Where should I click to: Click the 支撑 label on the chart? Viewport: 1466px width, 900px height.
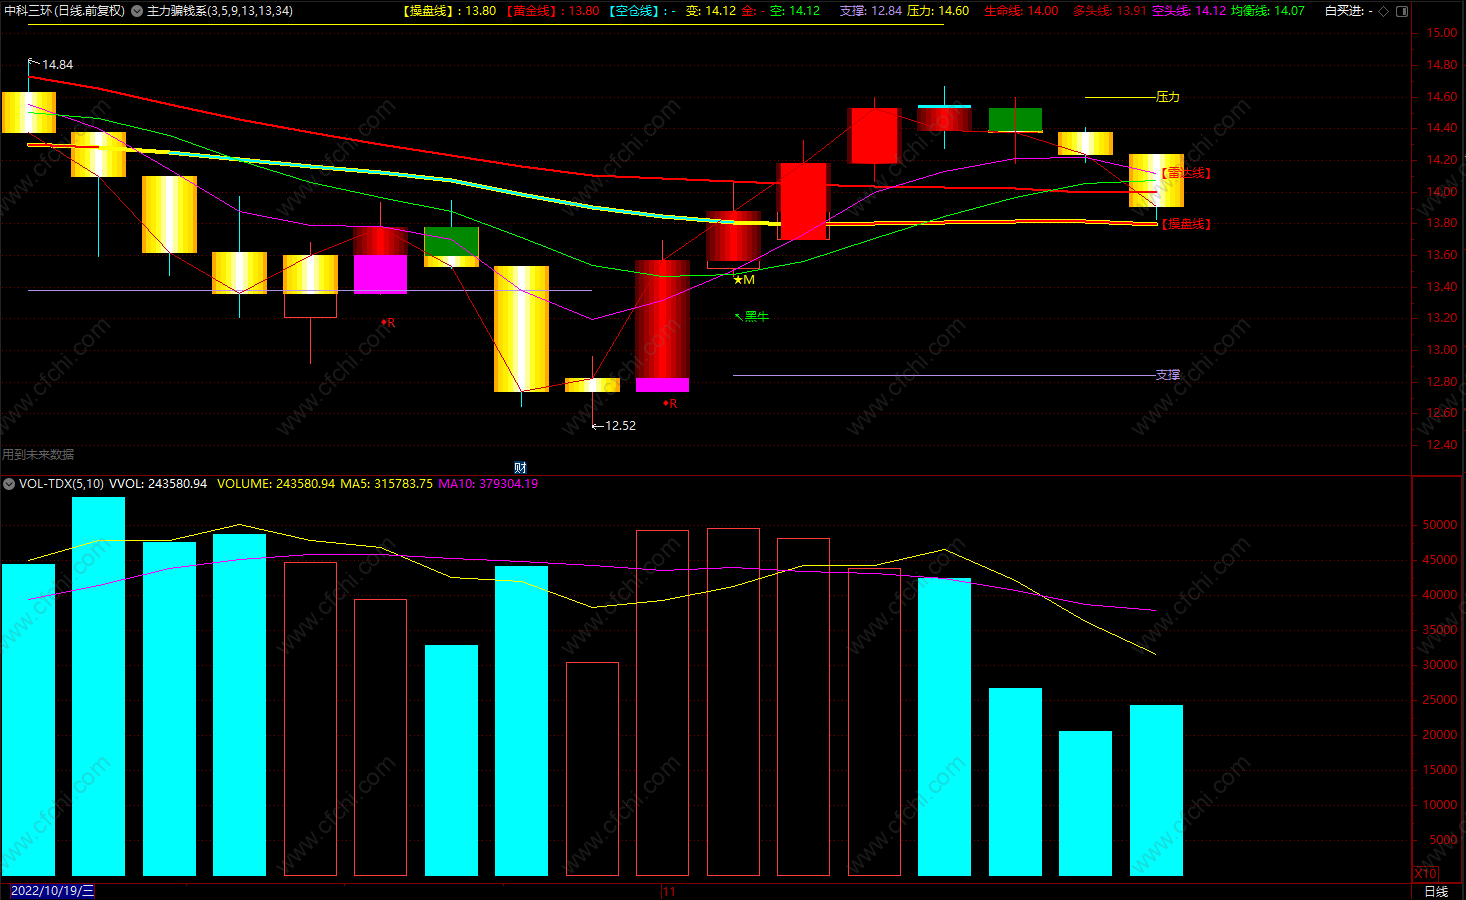(x=1168, y=375)
